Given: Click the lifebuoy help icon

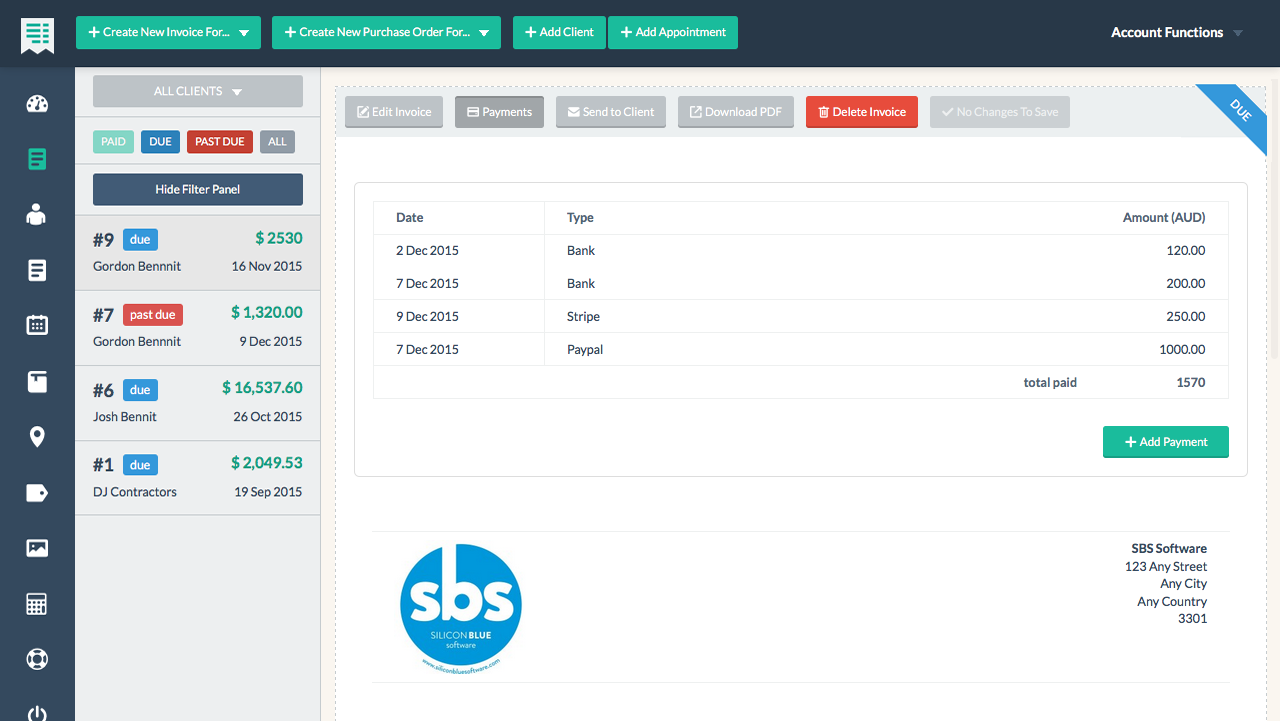Looking at the screenshot, I should tap(36, 659).
